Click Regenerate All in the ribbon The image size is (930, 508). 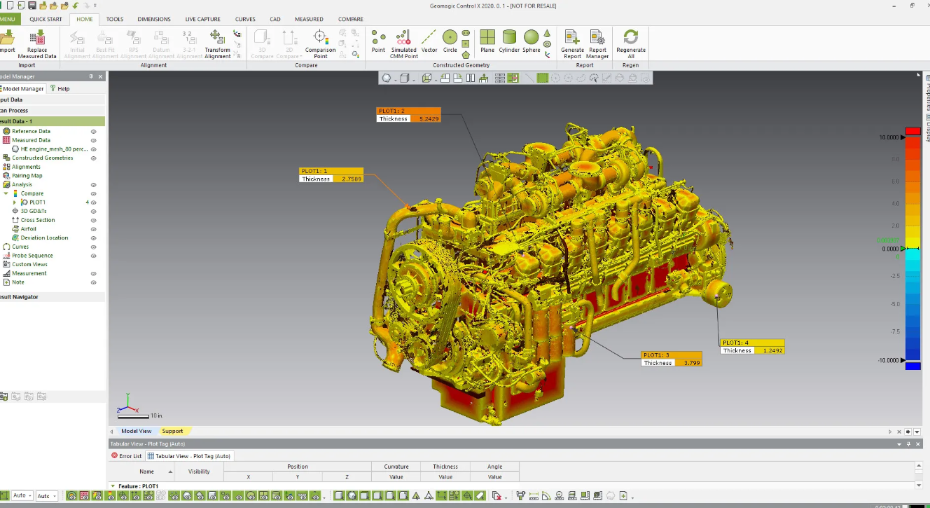click(x=631, y=38)
